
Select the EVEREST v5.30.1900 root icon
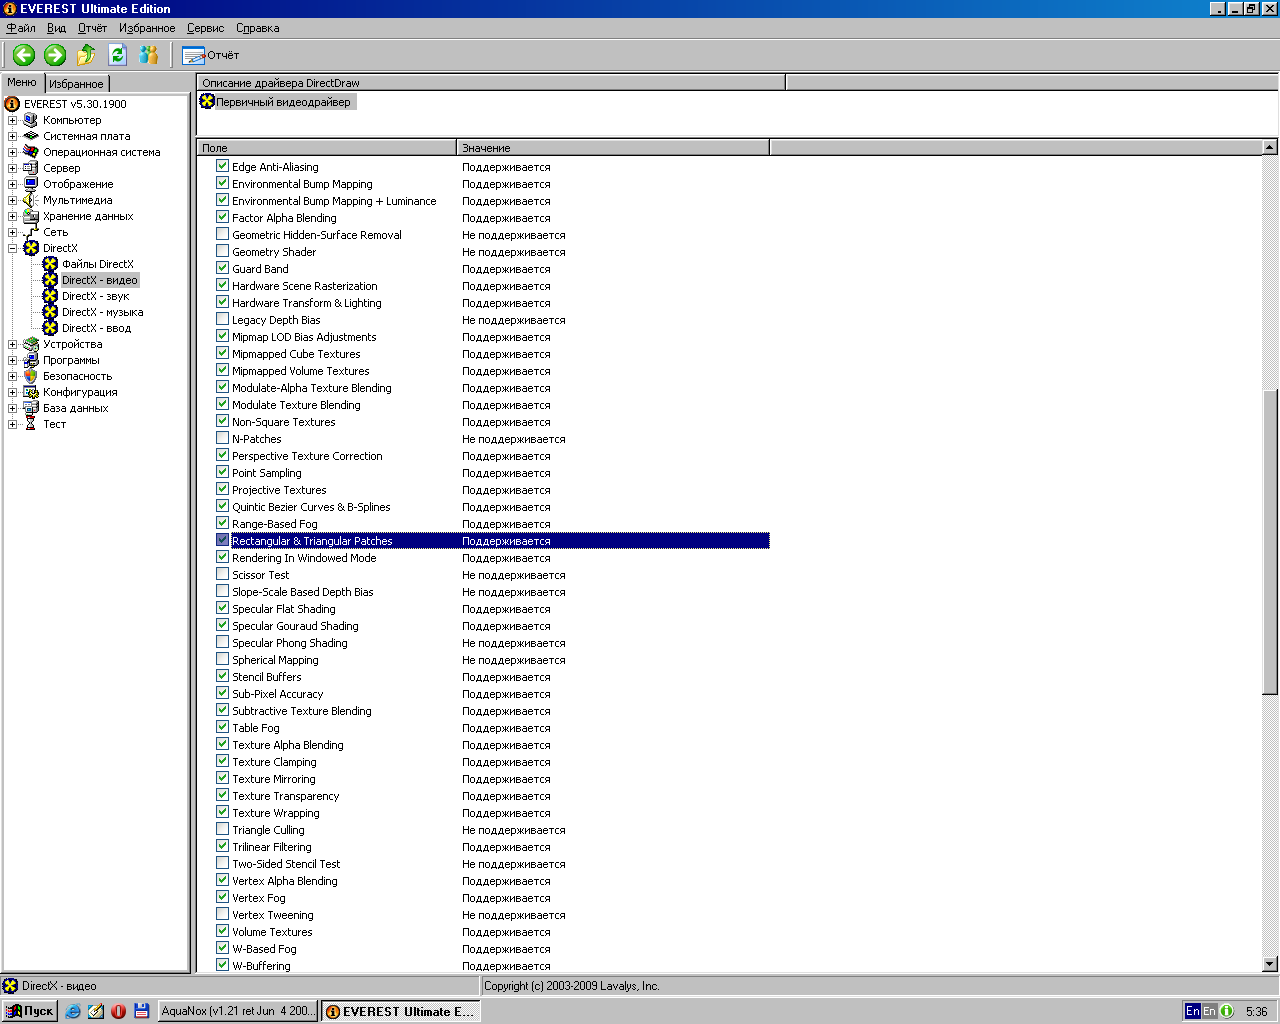point(12,104)
